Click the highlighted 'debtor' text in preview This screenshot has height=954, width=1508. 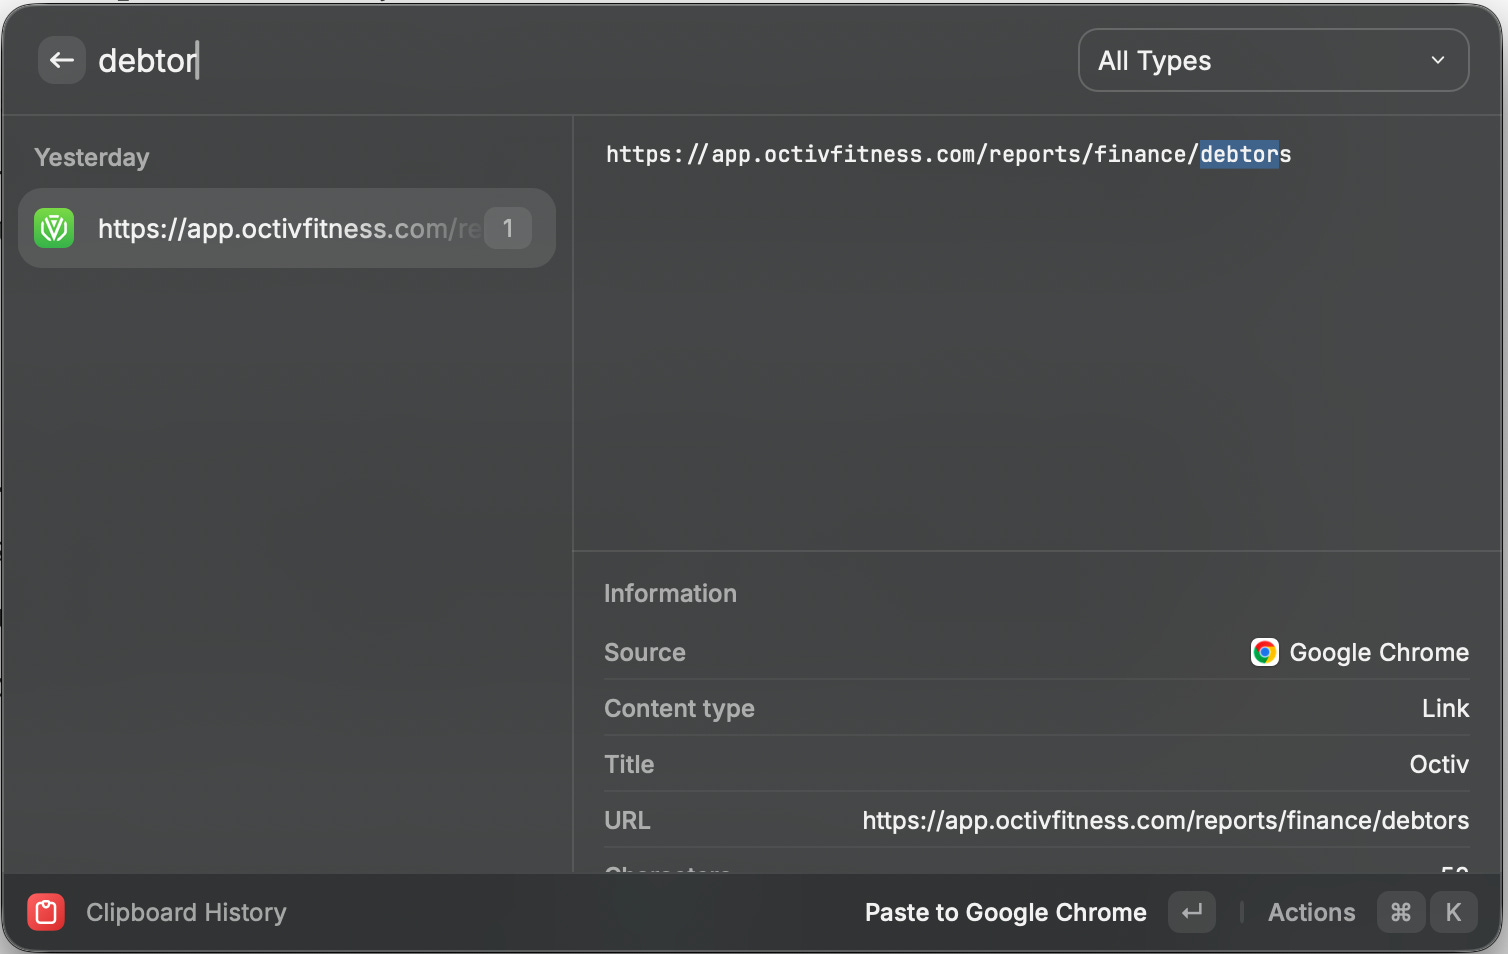pos(1238,154)
